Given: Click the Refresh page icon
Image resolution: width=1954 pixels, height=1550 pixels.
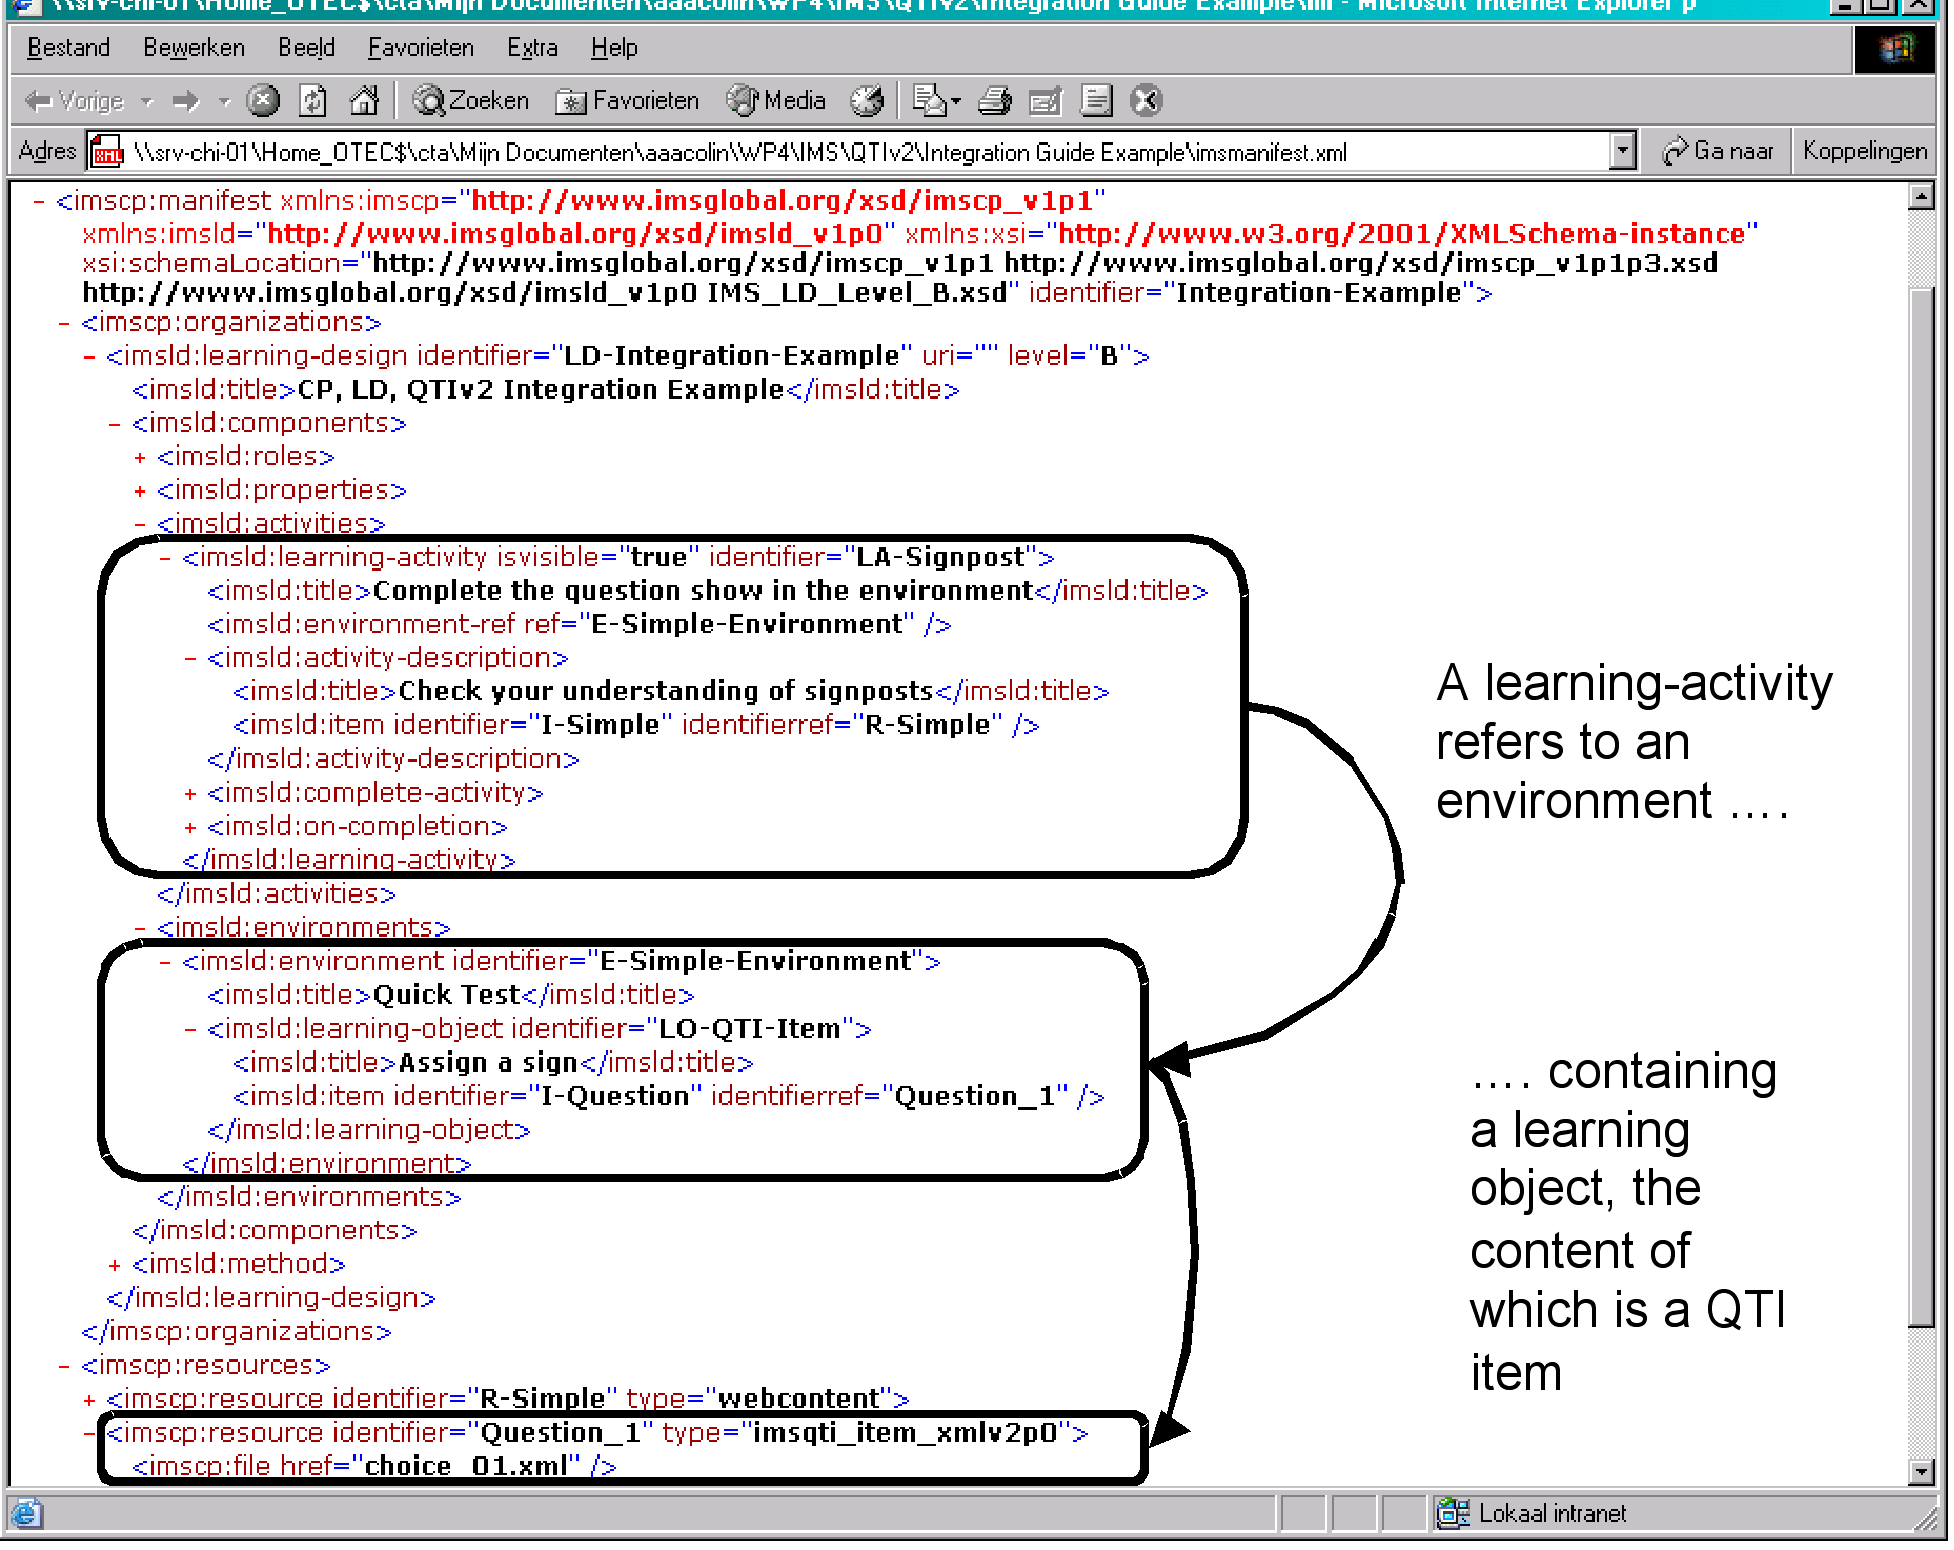Looking at the screenshot, I should tap(313, 101).
